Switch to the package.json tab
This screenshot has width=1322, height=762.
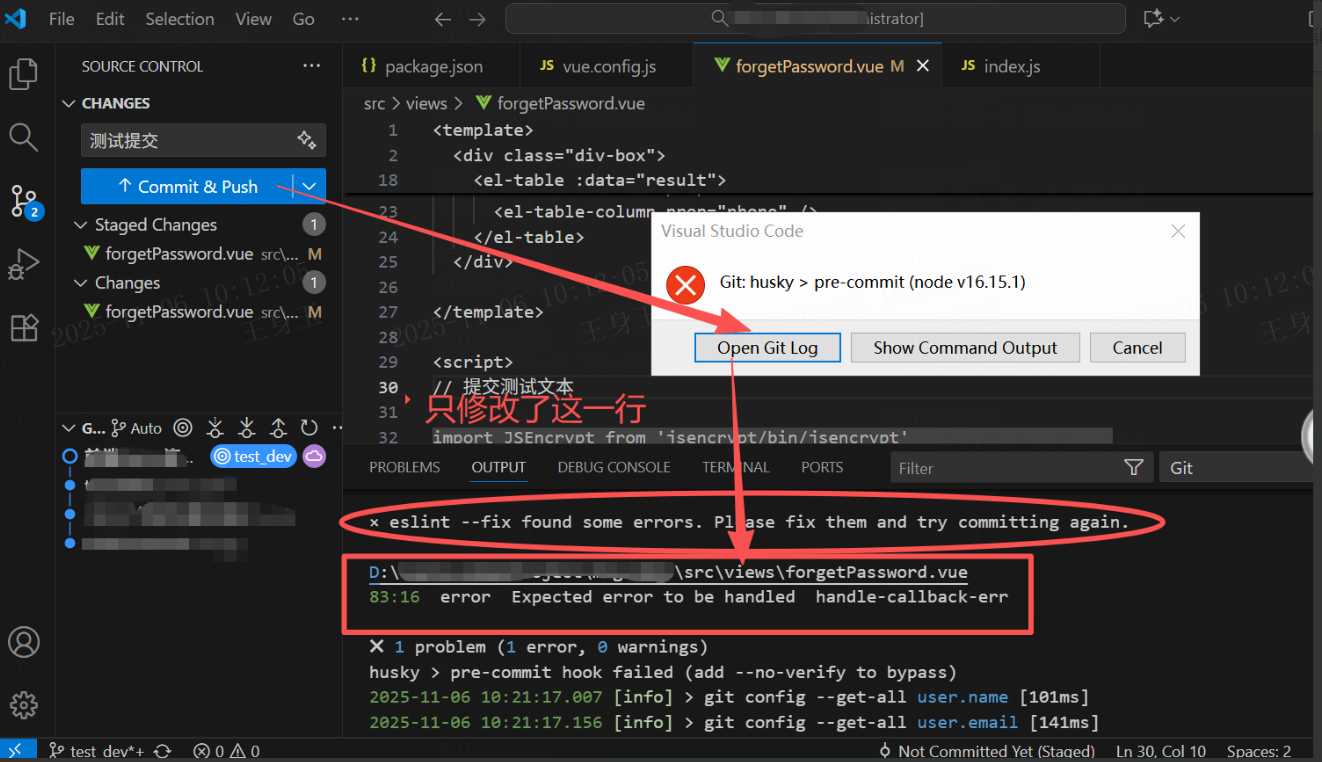coord(432,66)
